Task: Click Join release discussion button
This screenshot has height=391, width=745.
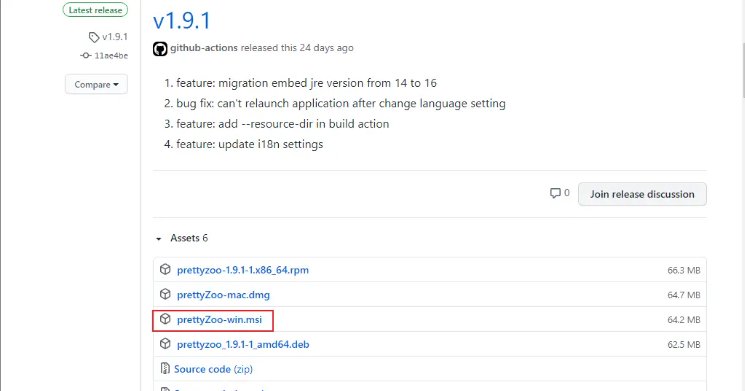Action: click(x=642, y=194)
